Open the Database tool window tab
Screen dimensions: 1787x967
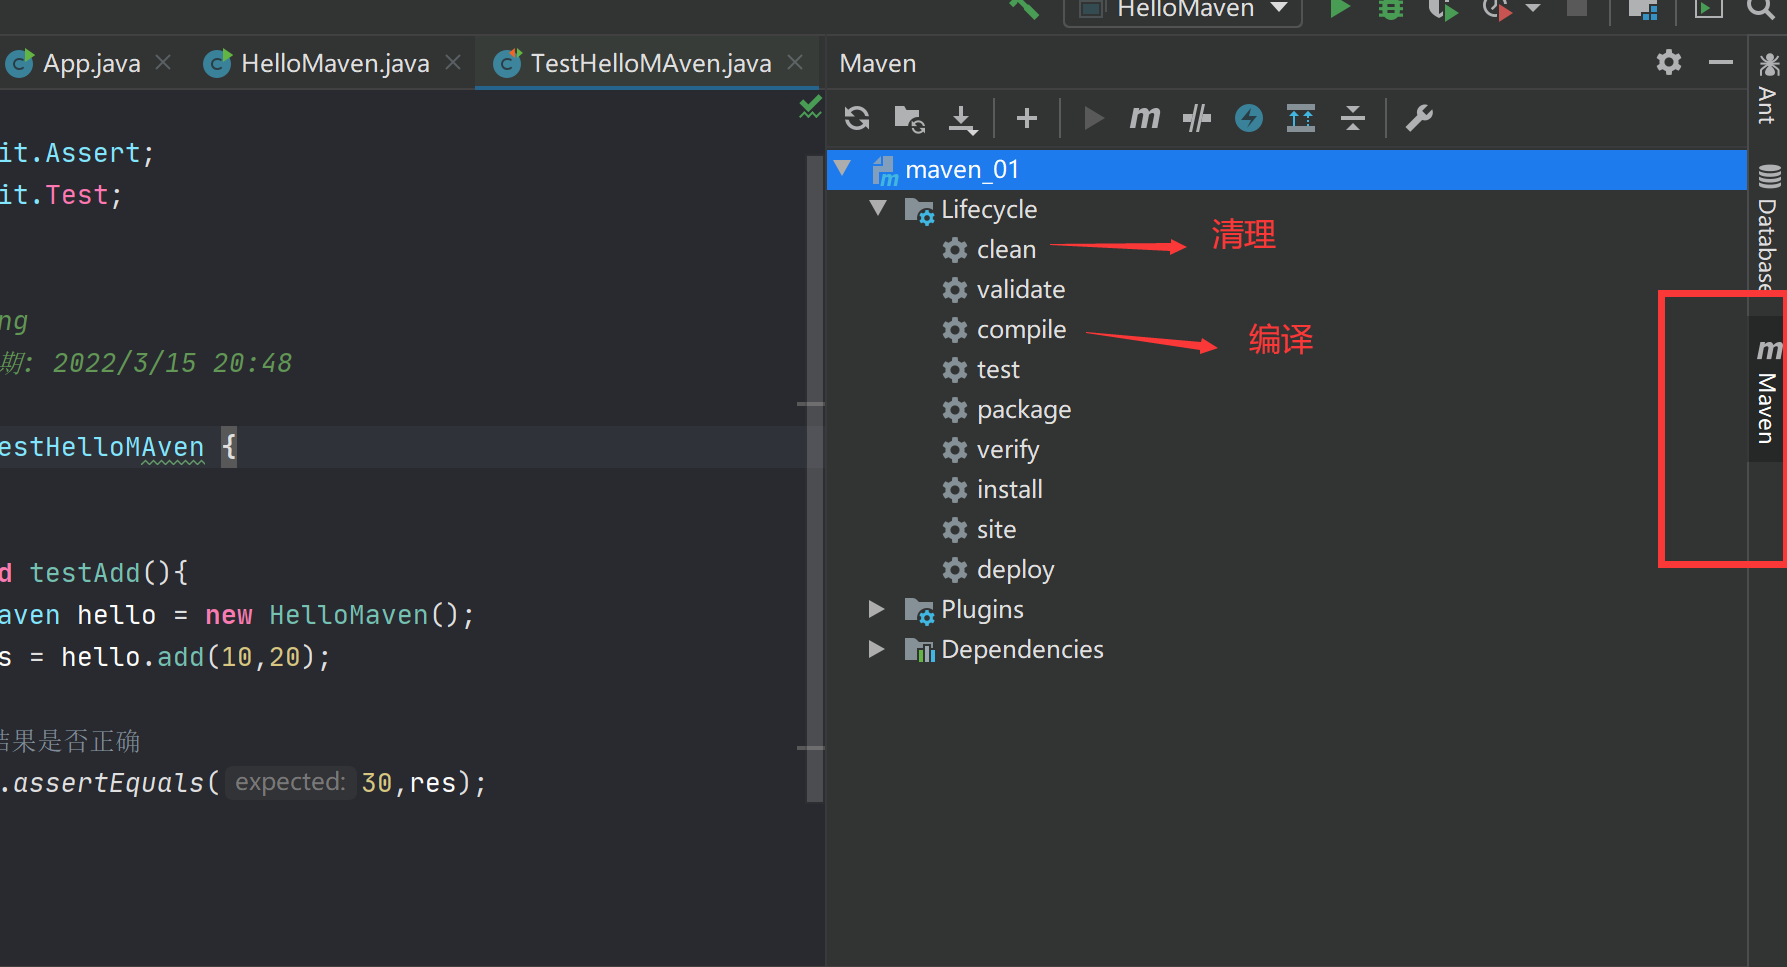(1768, 227)
